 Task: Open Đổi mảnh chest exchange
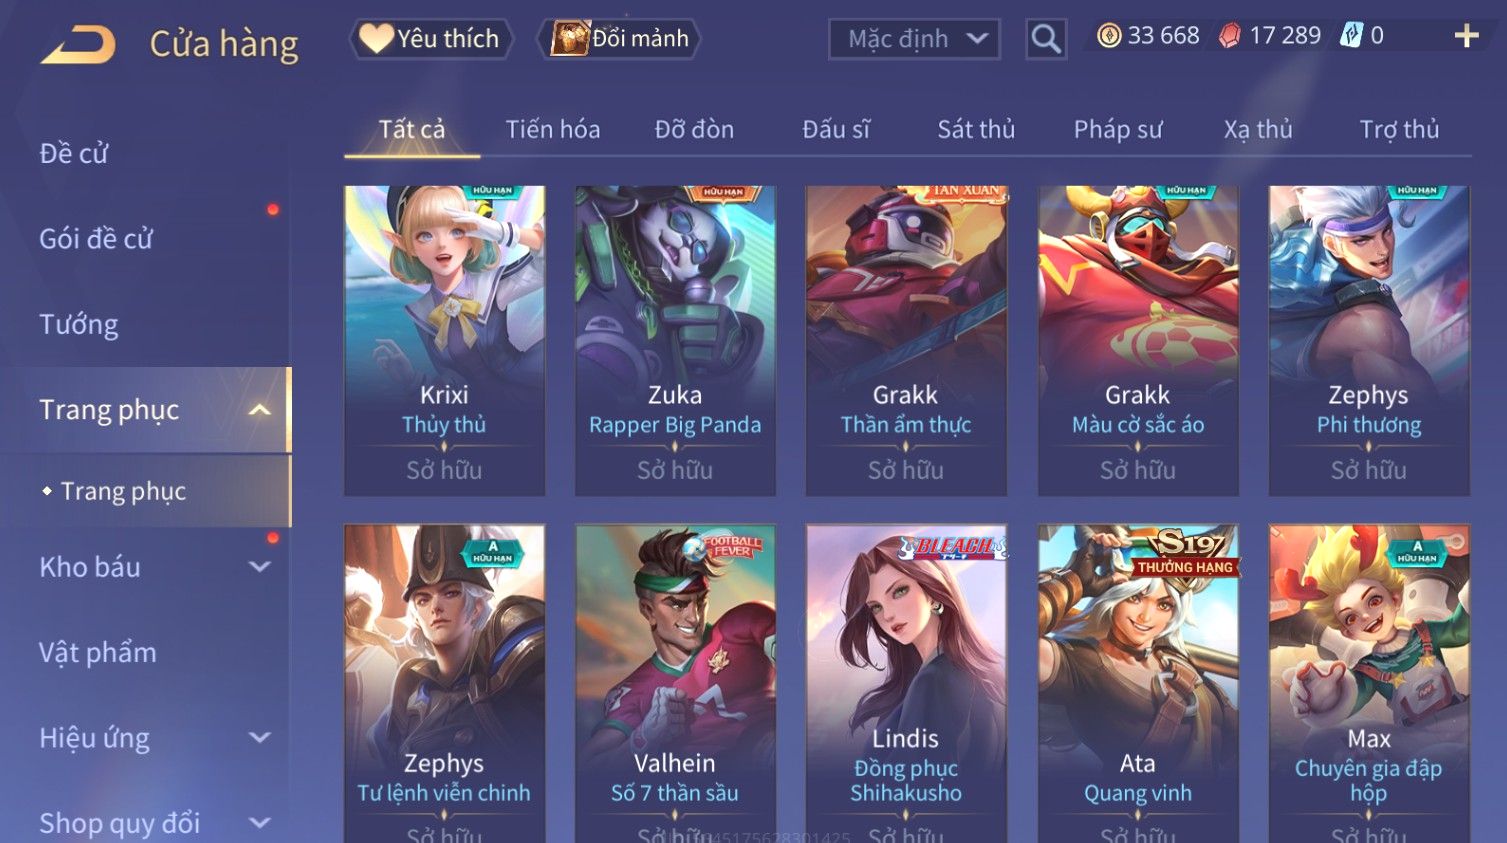pos(619,39)
